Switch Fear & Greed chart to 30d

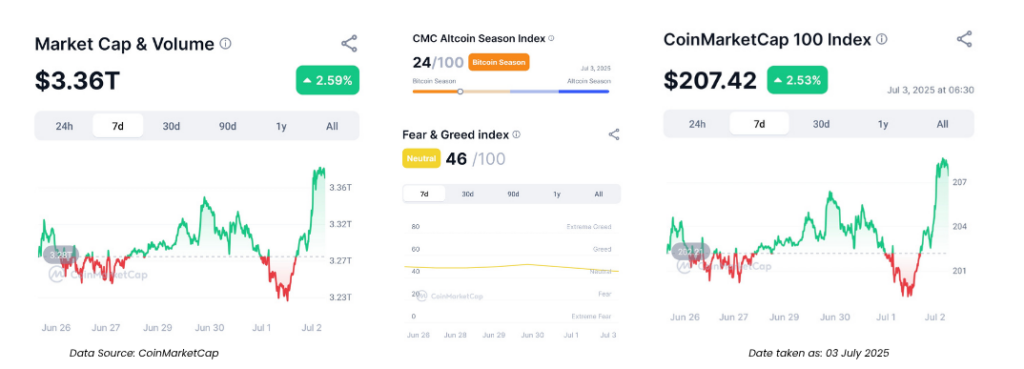468,194
